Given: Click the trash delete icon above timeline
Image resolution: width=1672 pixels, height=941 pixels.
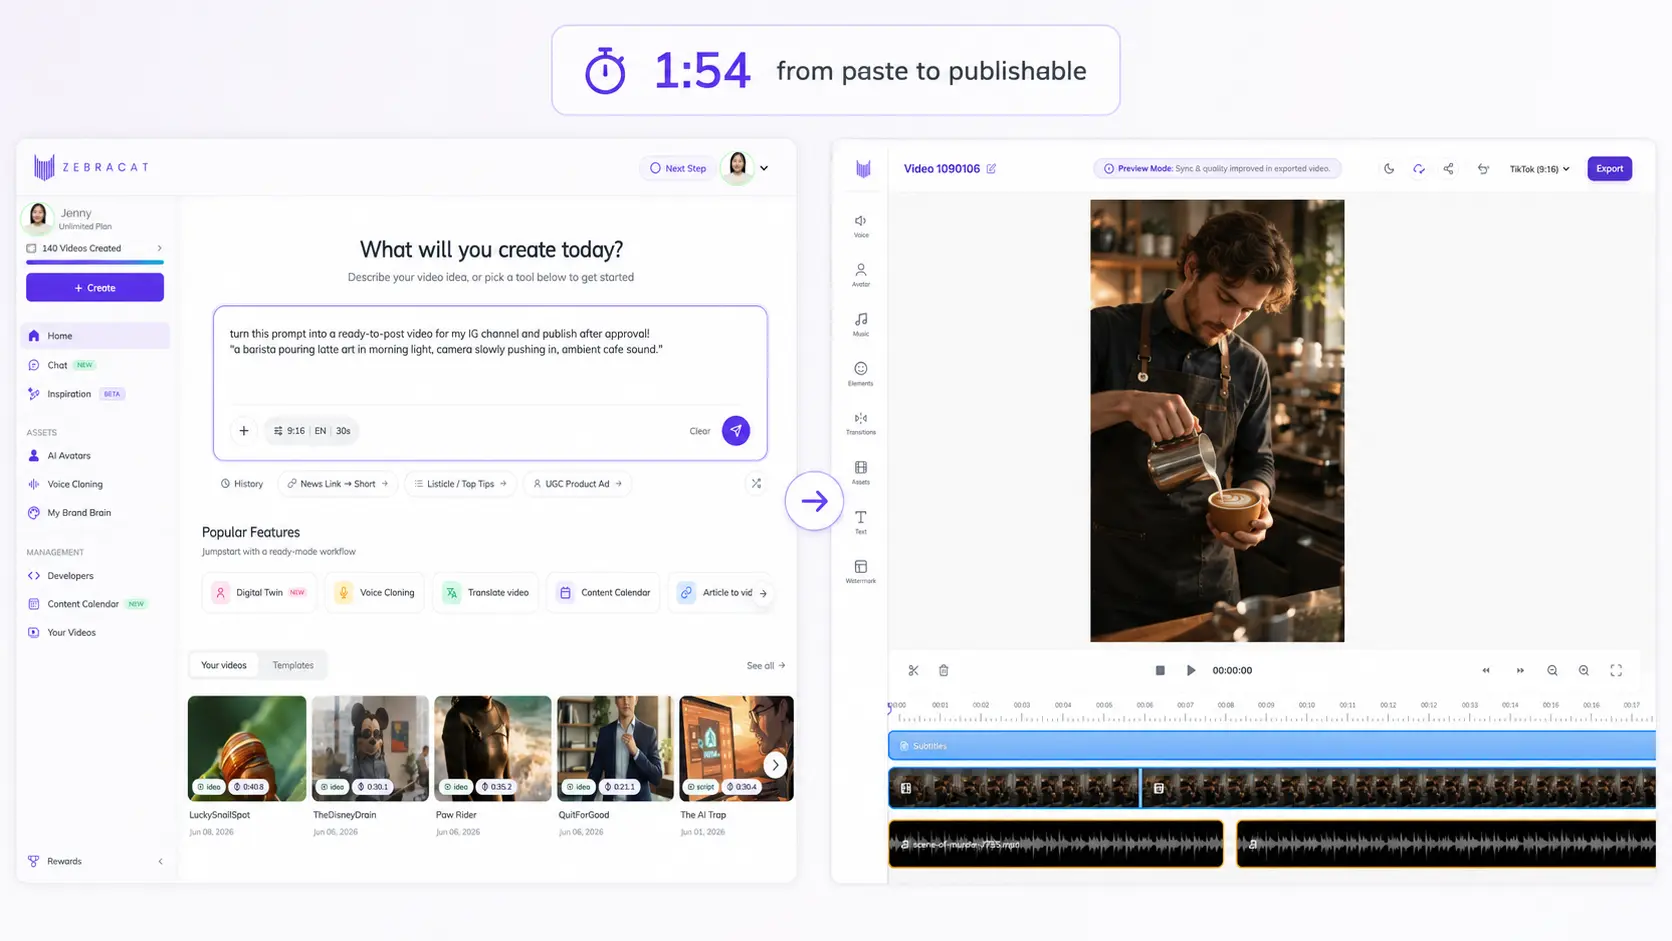Looking at the screenshot, I should point(943,670).
